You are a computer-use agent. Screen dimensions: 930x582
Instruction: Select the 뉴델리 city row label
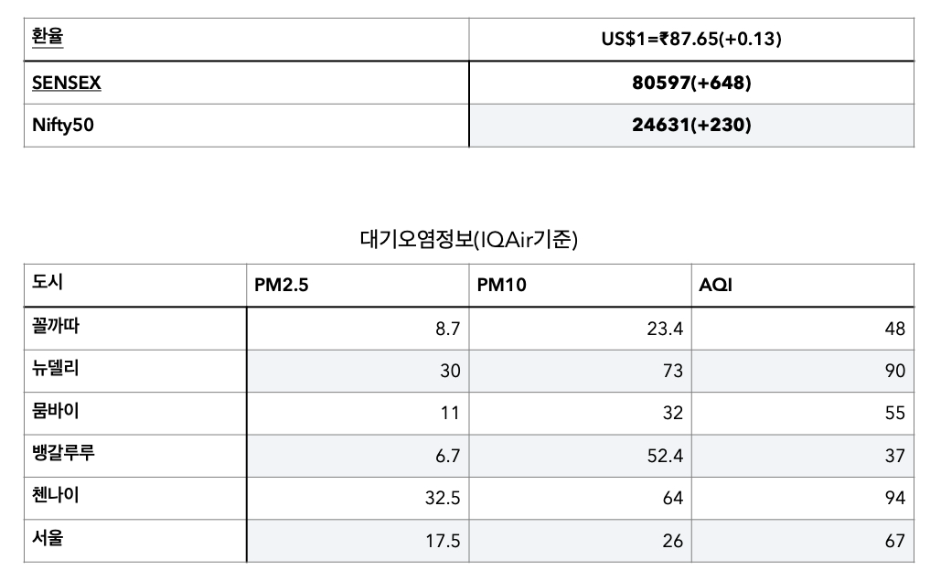point(56,368)
